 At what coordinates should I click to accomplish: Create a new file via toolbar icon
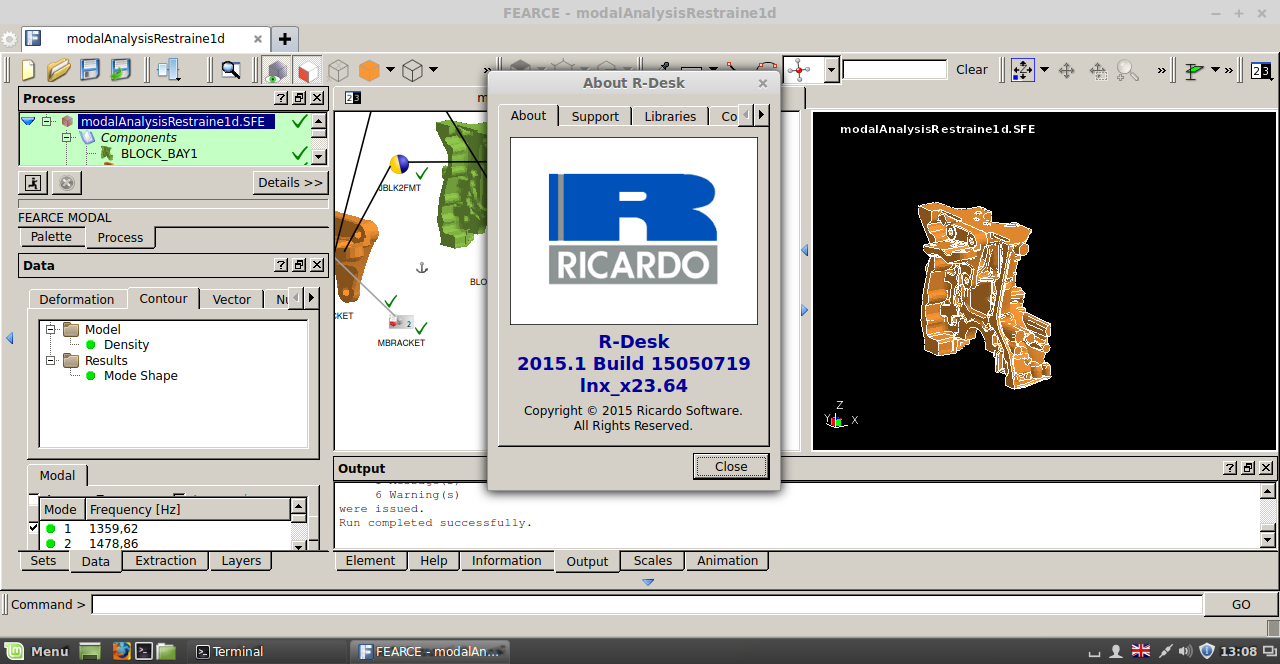coord(29,70)
